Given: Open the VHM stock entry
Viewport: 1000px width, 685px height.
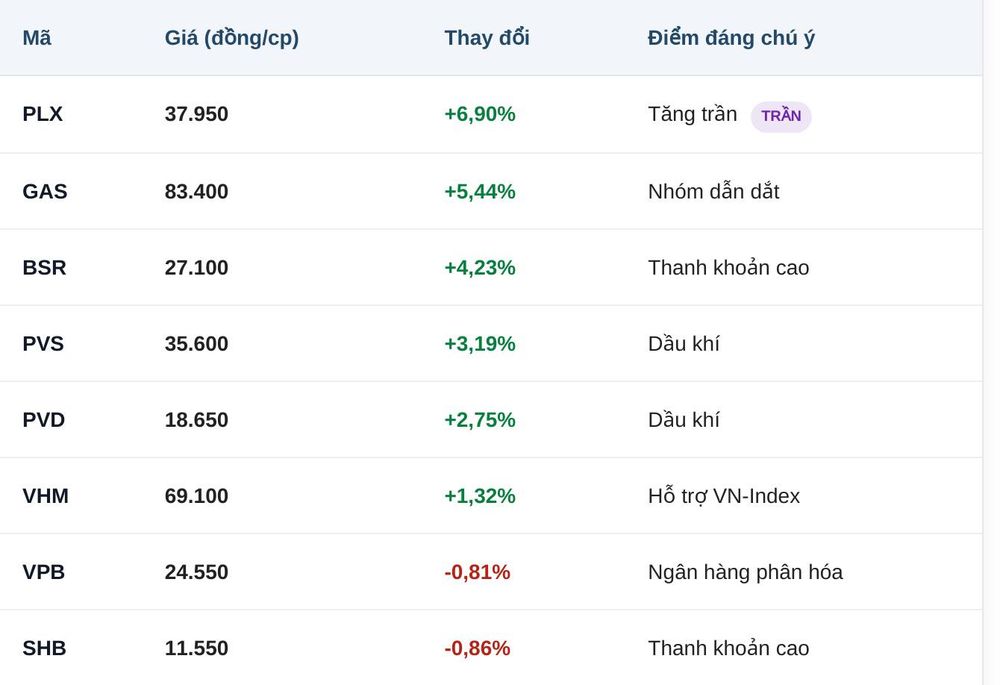Looking at the screenshot, I should point(491,496).
